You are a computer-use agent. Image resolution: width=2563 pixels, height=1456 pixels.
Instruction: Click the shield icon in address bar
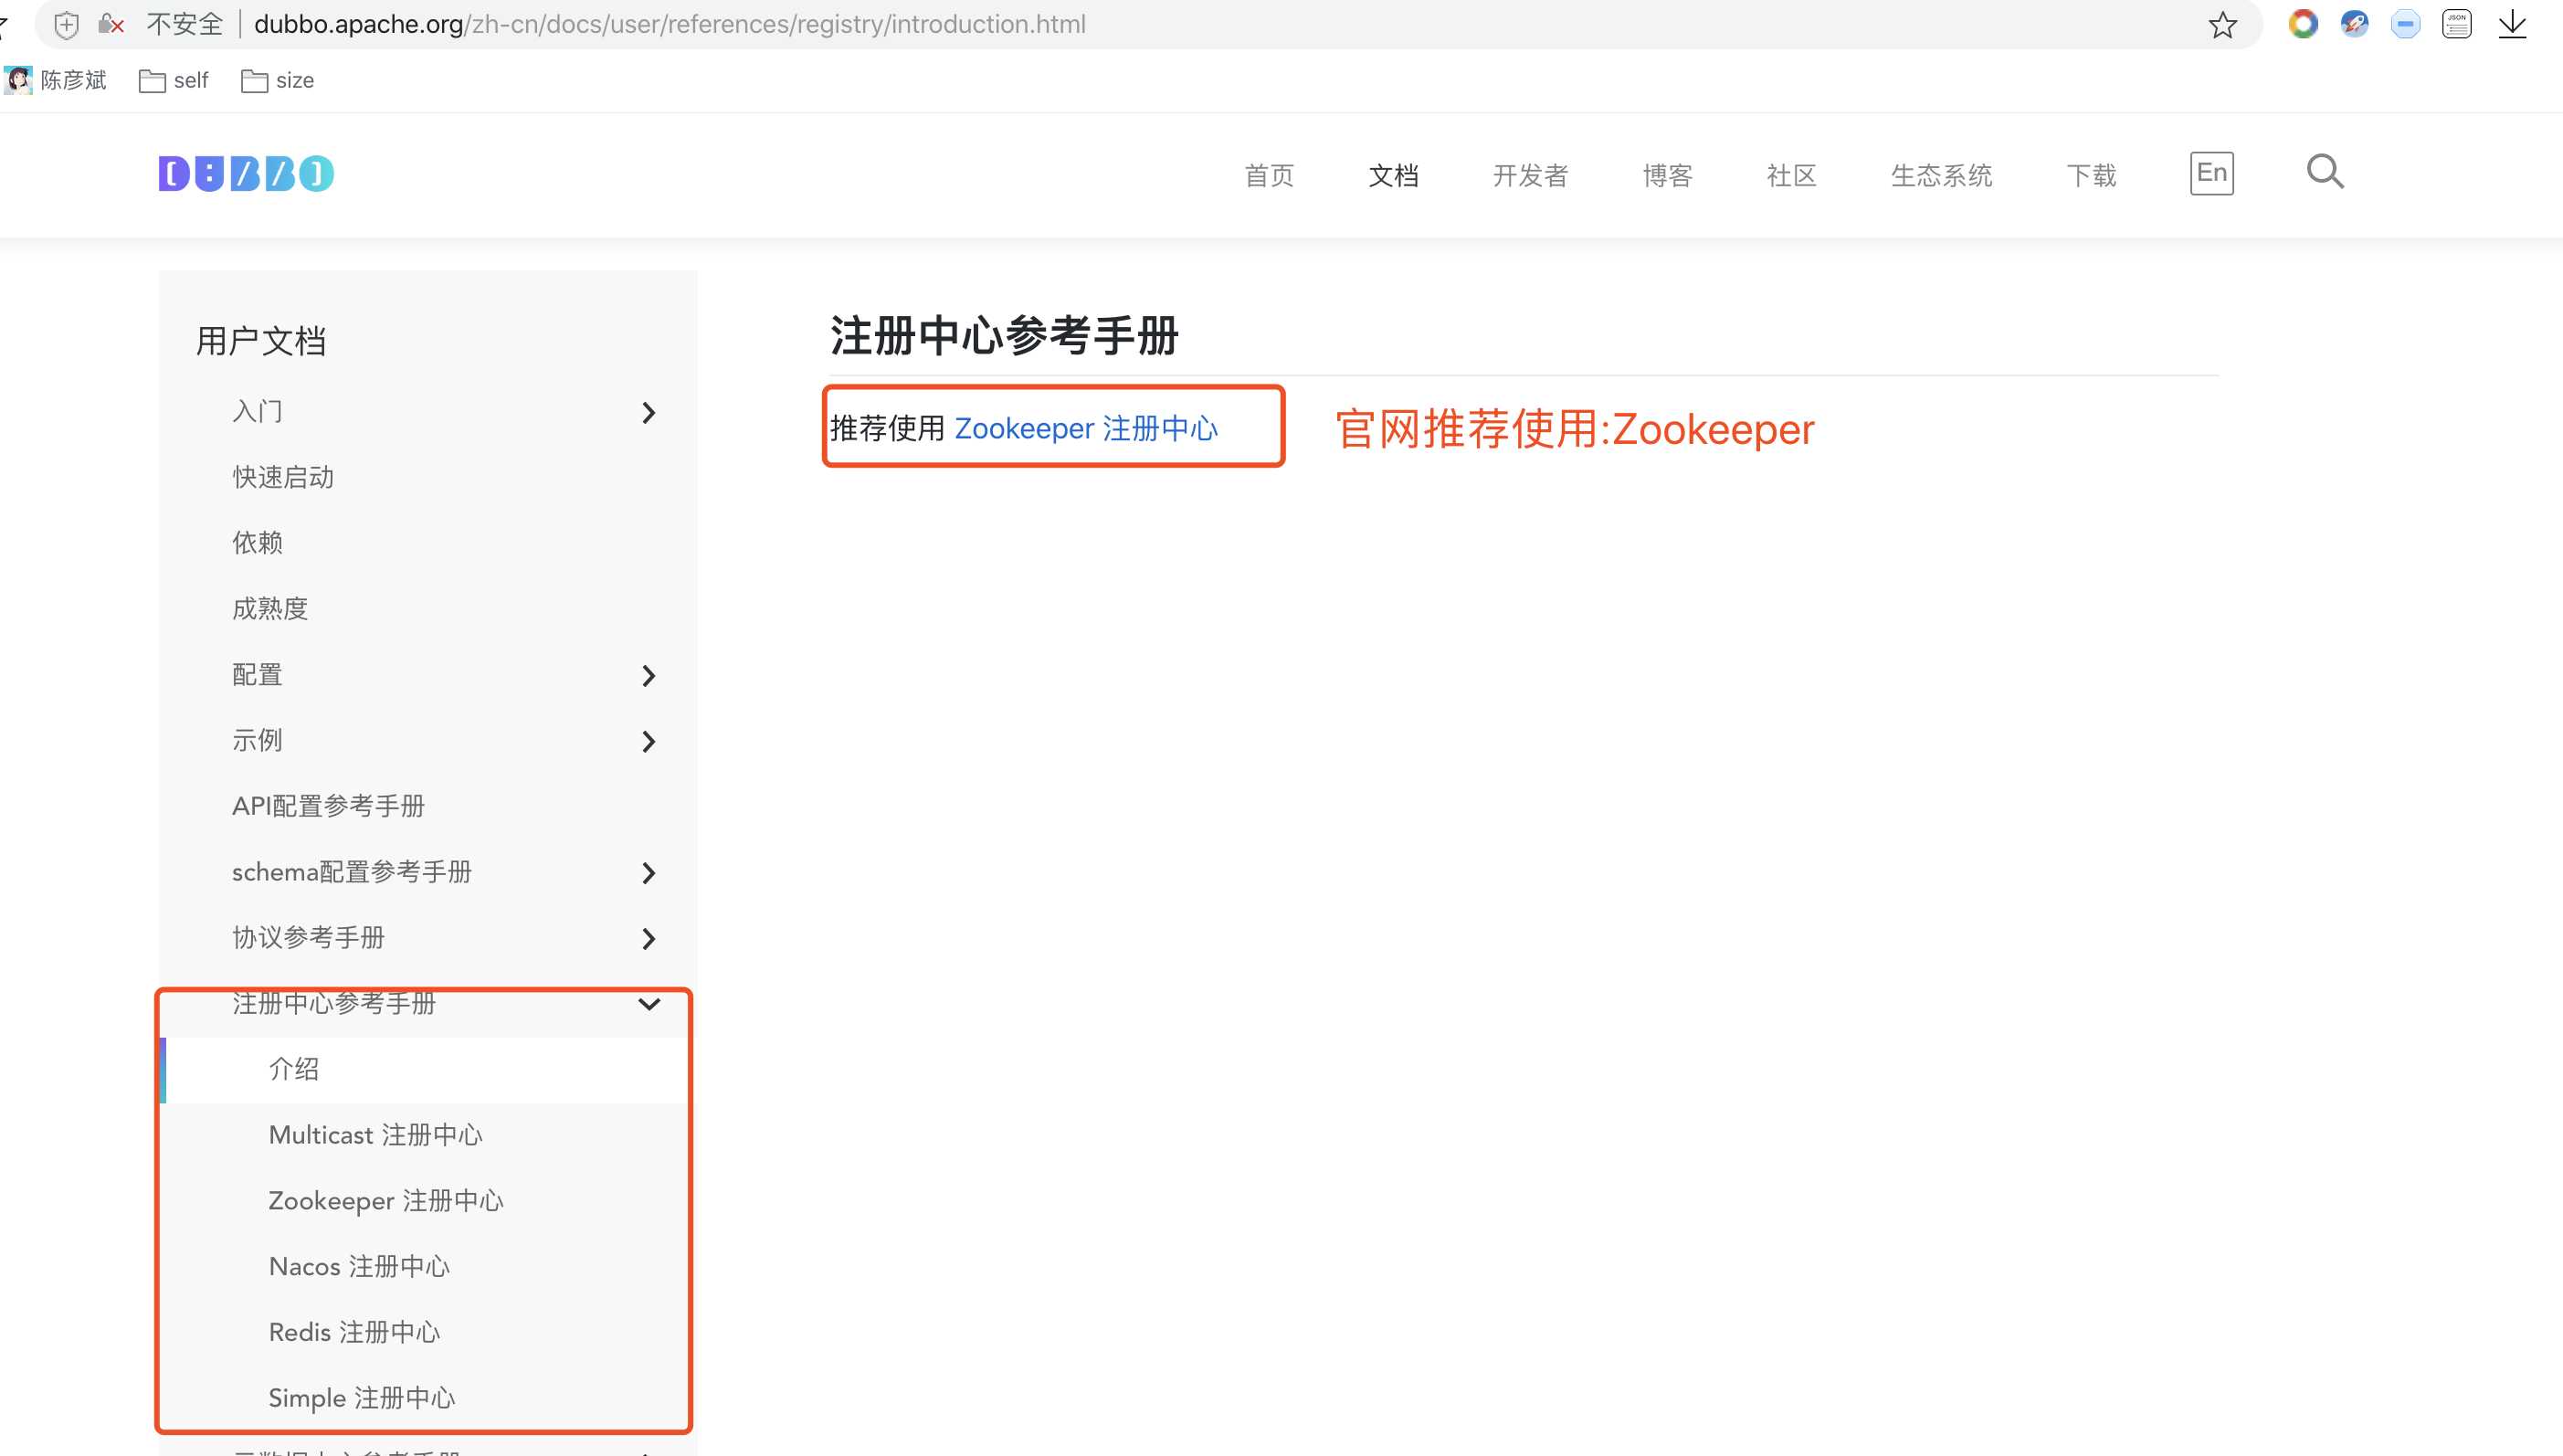tap(66, 25)
